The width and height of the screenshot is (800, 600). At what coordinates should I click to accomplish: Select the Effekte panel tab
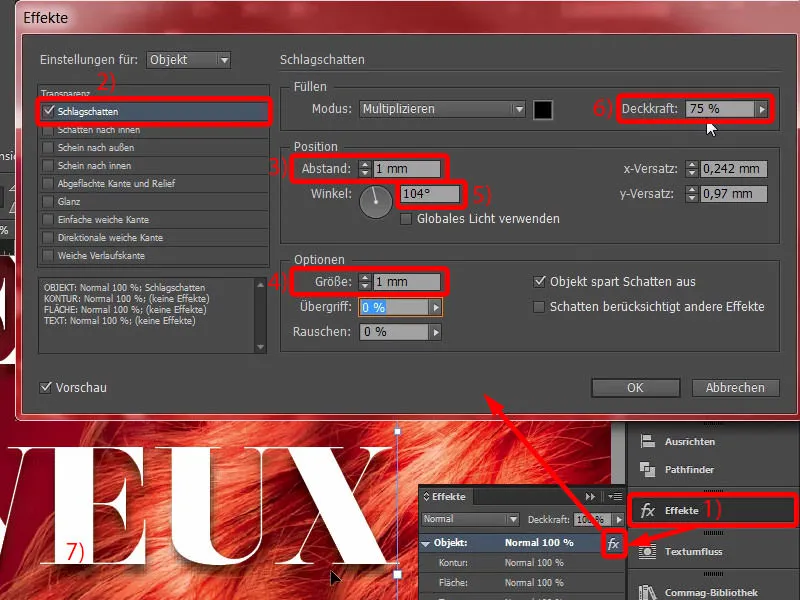pos(445,496)
